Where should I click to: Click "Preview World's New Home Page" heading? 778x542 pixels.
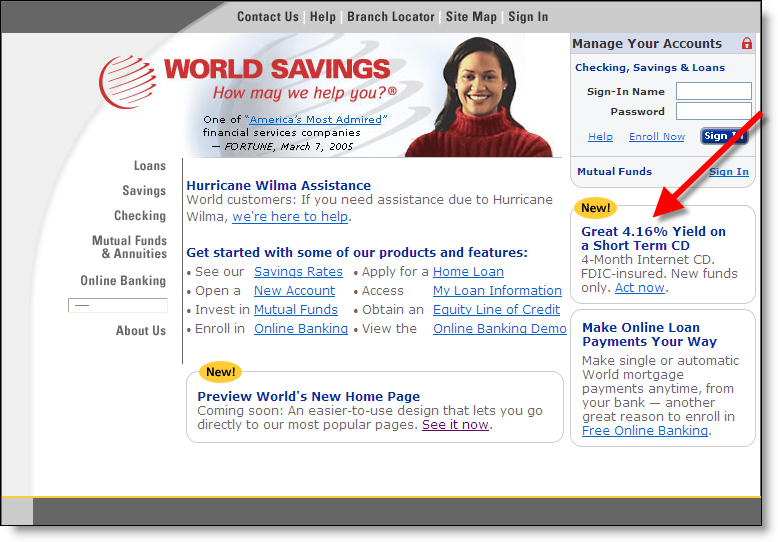pos(309,397)
